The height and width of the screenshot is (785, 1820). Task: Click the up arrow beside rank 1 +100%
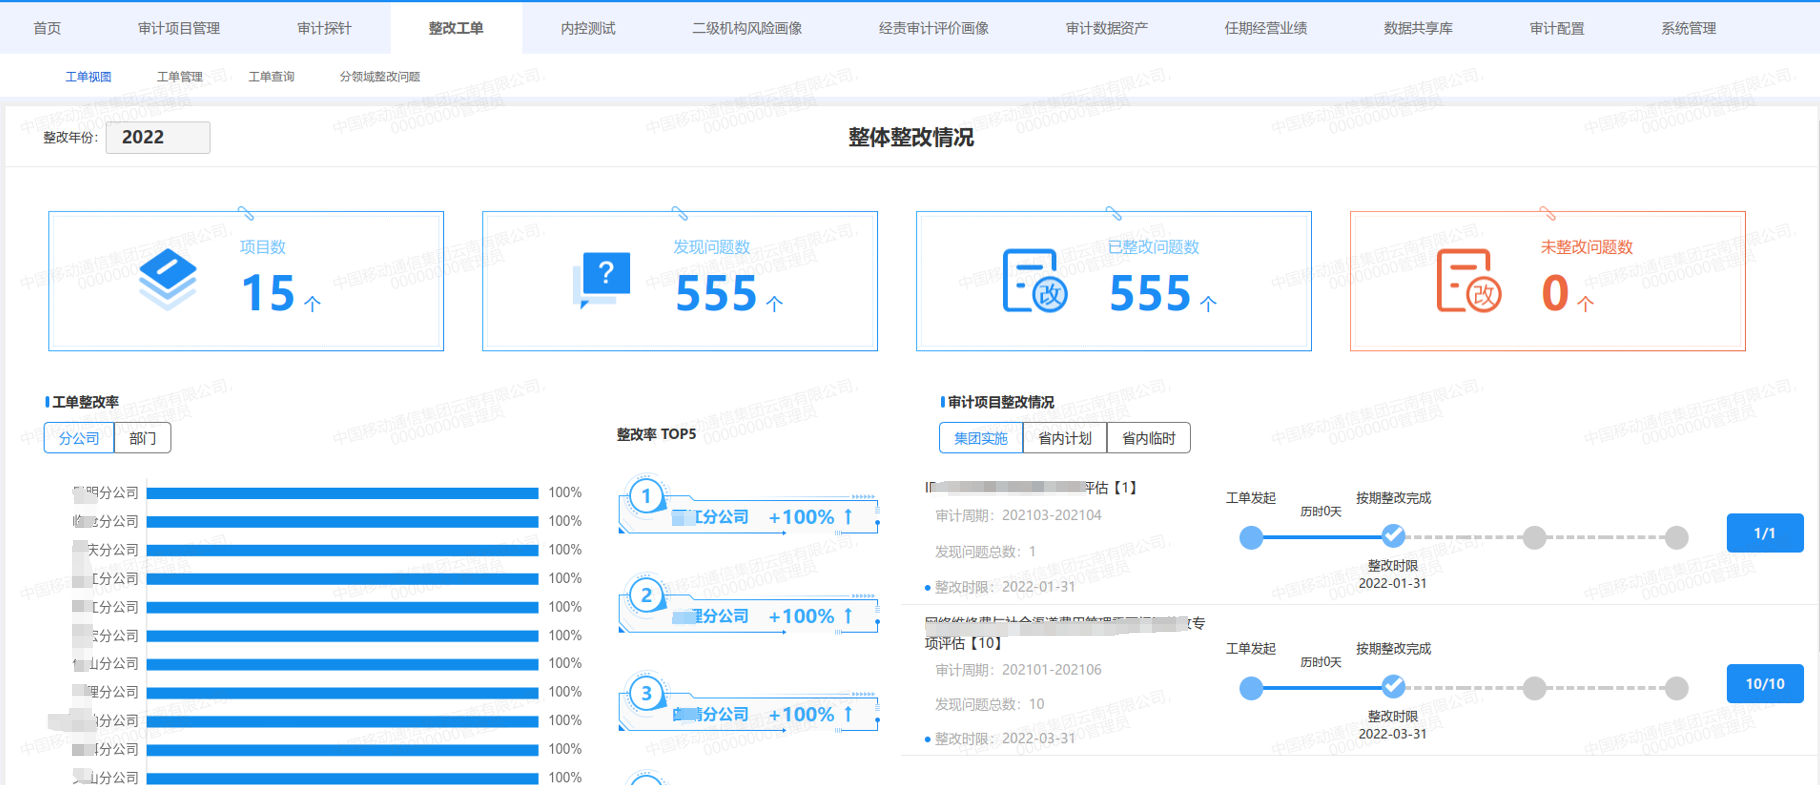pyautogui.click(x=848, y=516)
